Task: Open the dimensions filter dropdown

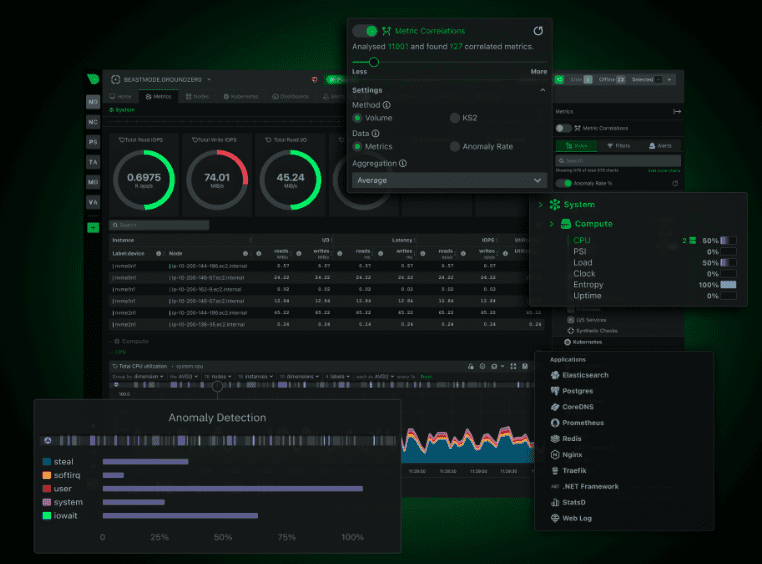Action: pos(298,376)
